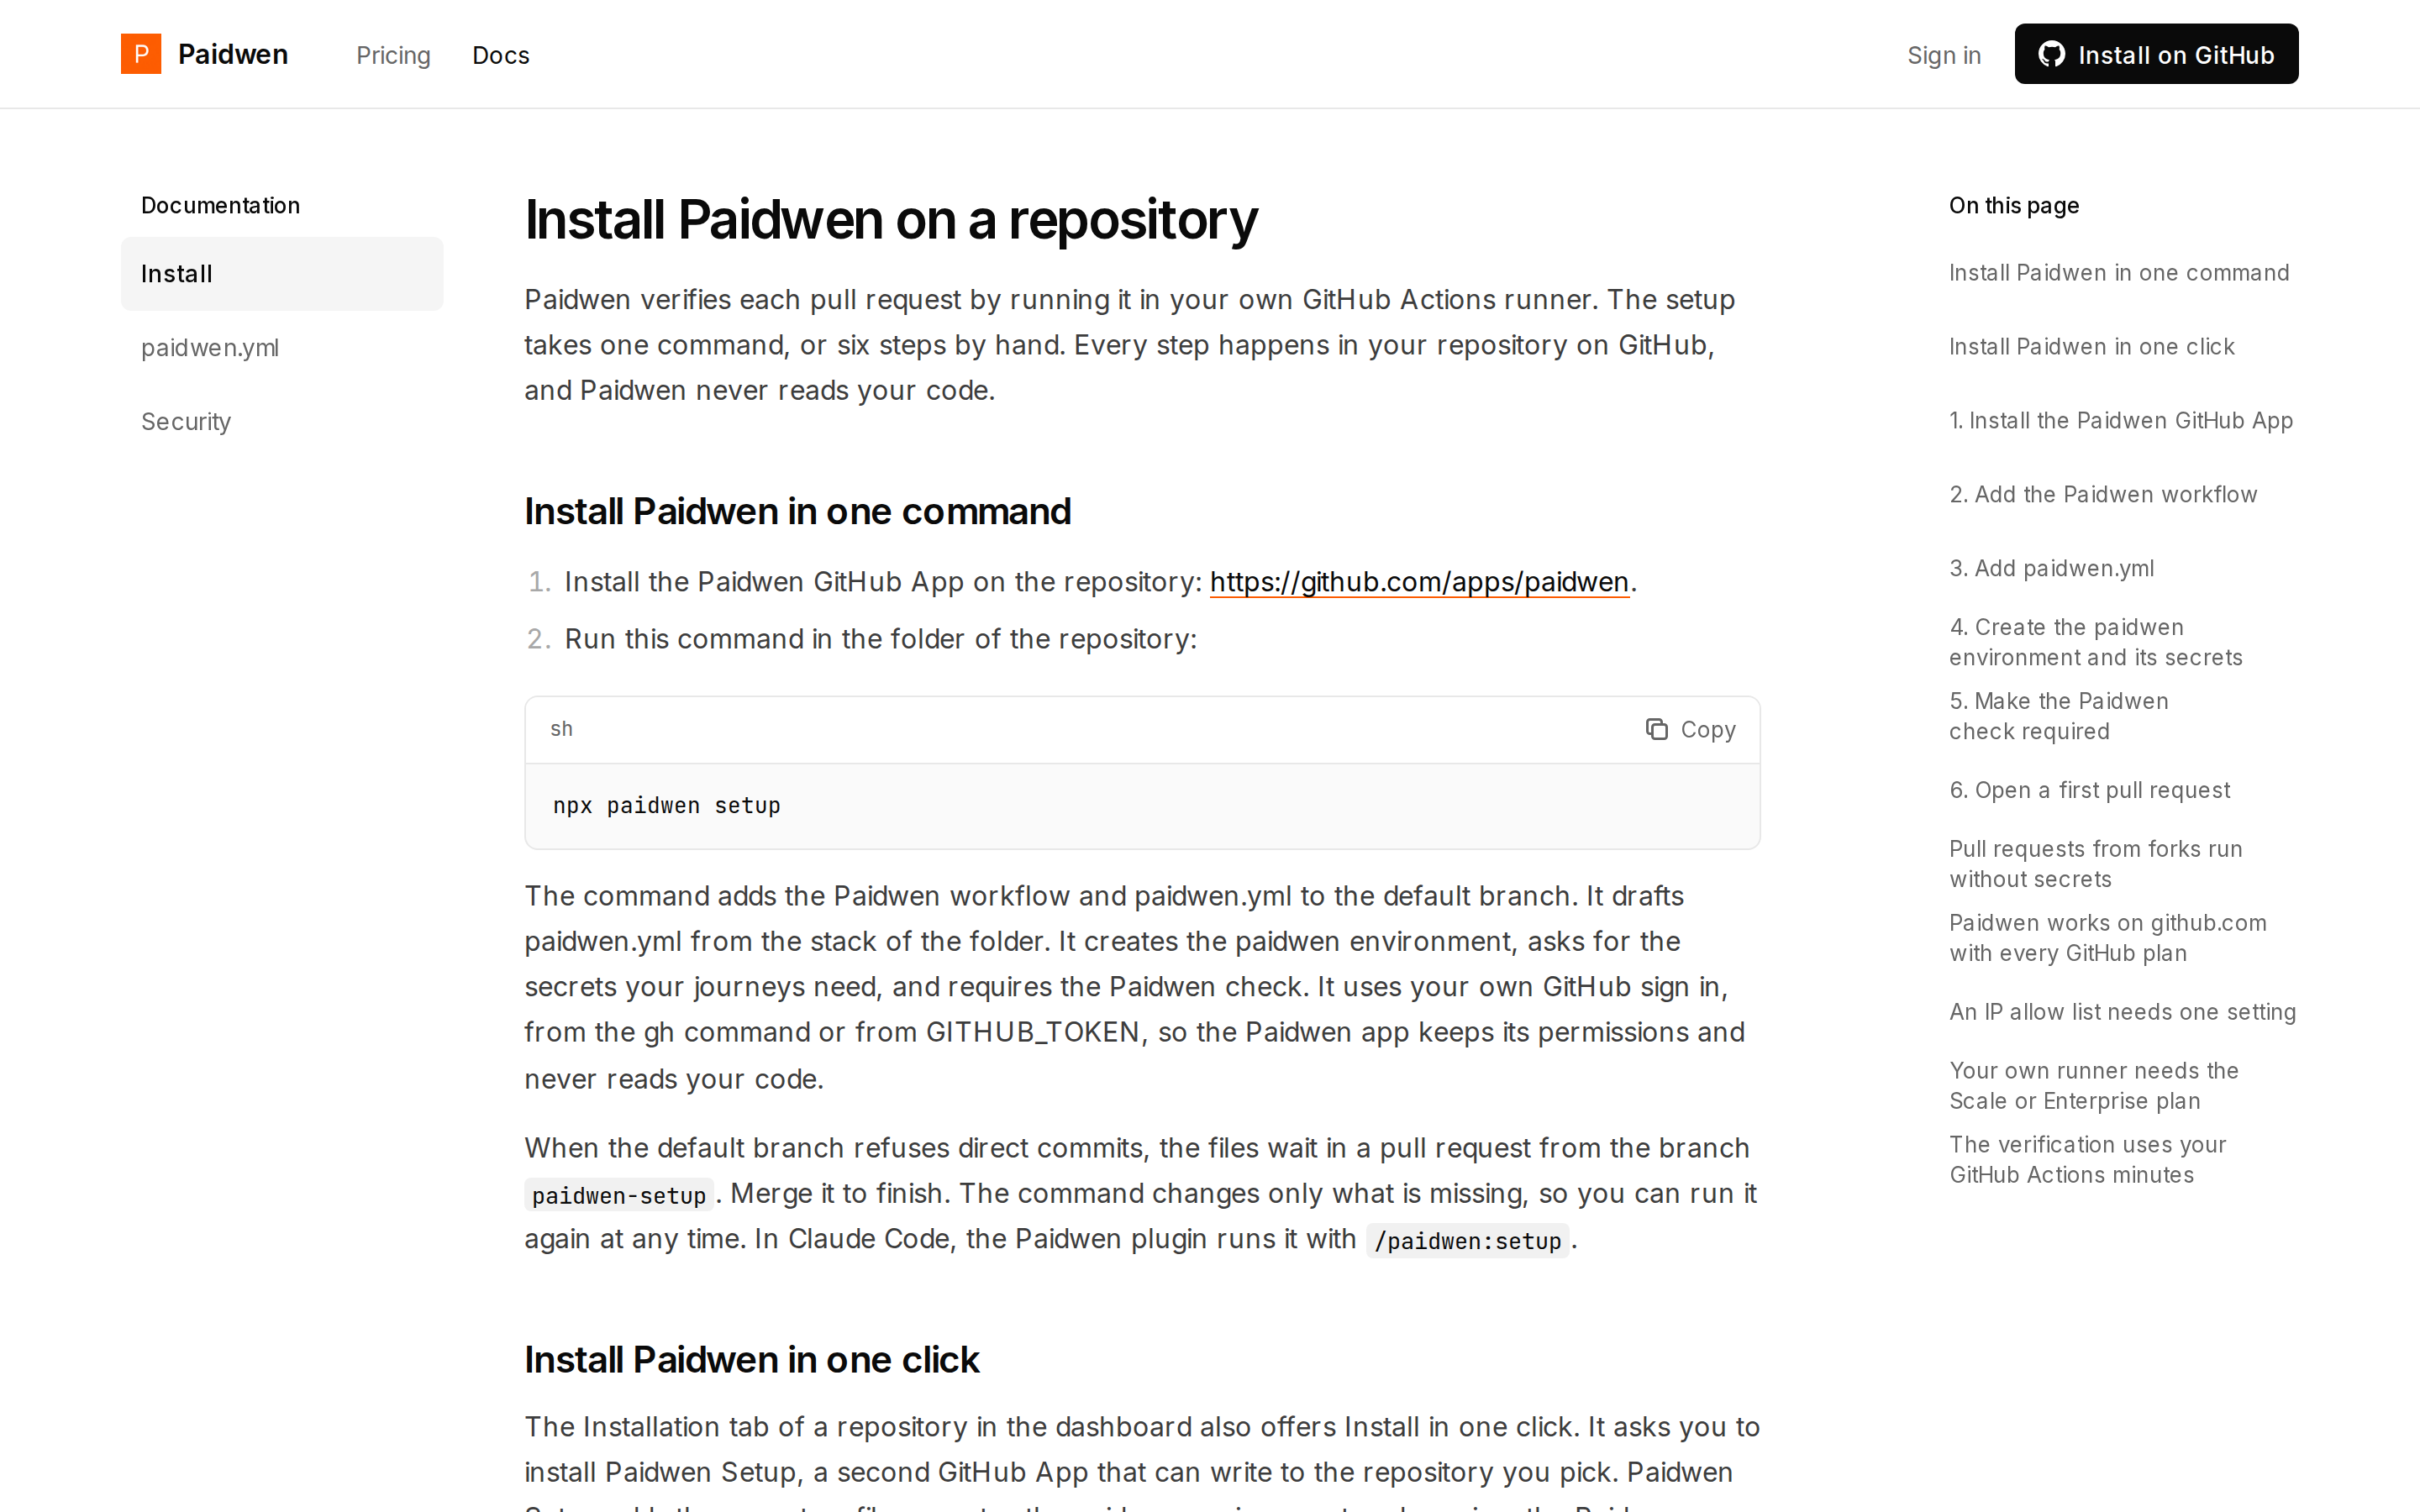Jump to 'An IP allow list needs one setting'
Viewport: 2420px width, 1512px height.
(2122, 1012)
